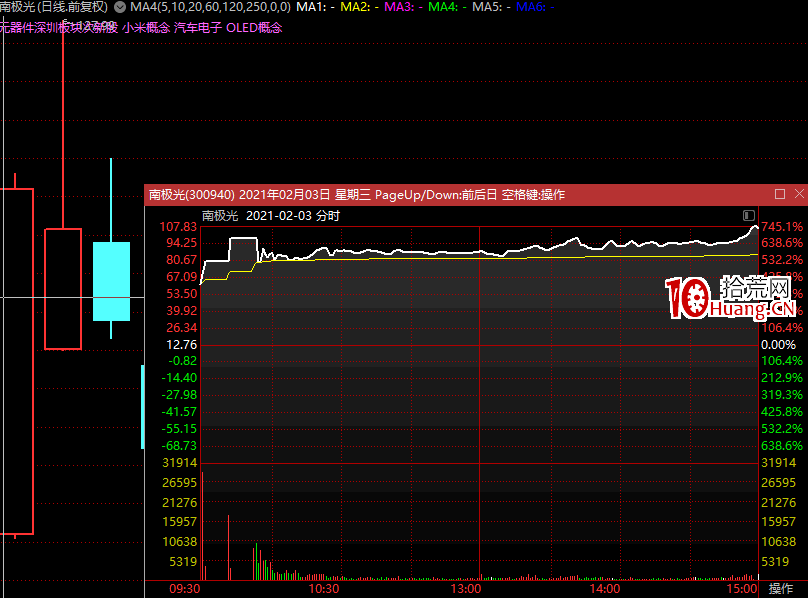Click the grey MA5 label

(x=491, y=7)
